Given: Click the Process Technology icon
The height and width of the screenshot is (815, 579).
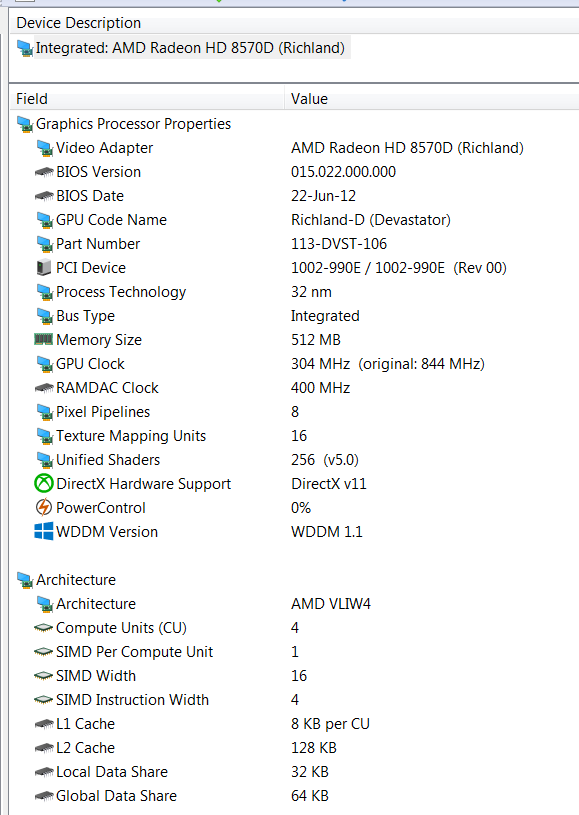Looking at the screenshot, I should pyautogui.click(x=45, y=292).
